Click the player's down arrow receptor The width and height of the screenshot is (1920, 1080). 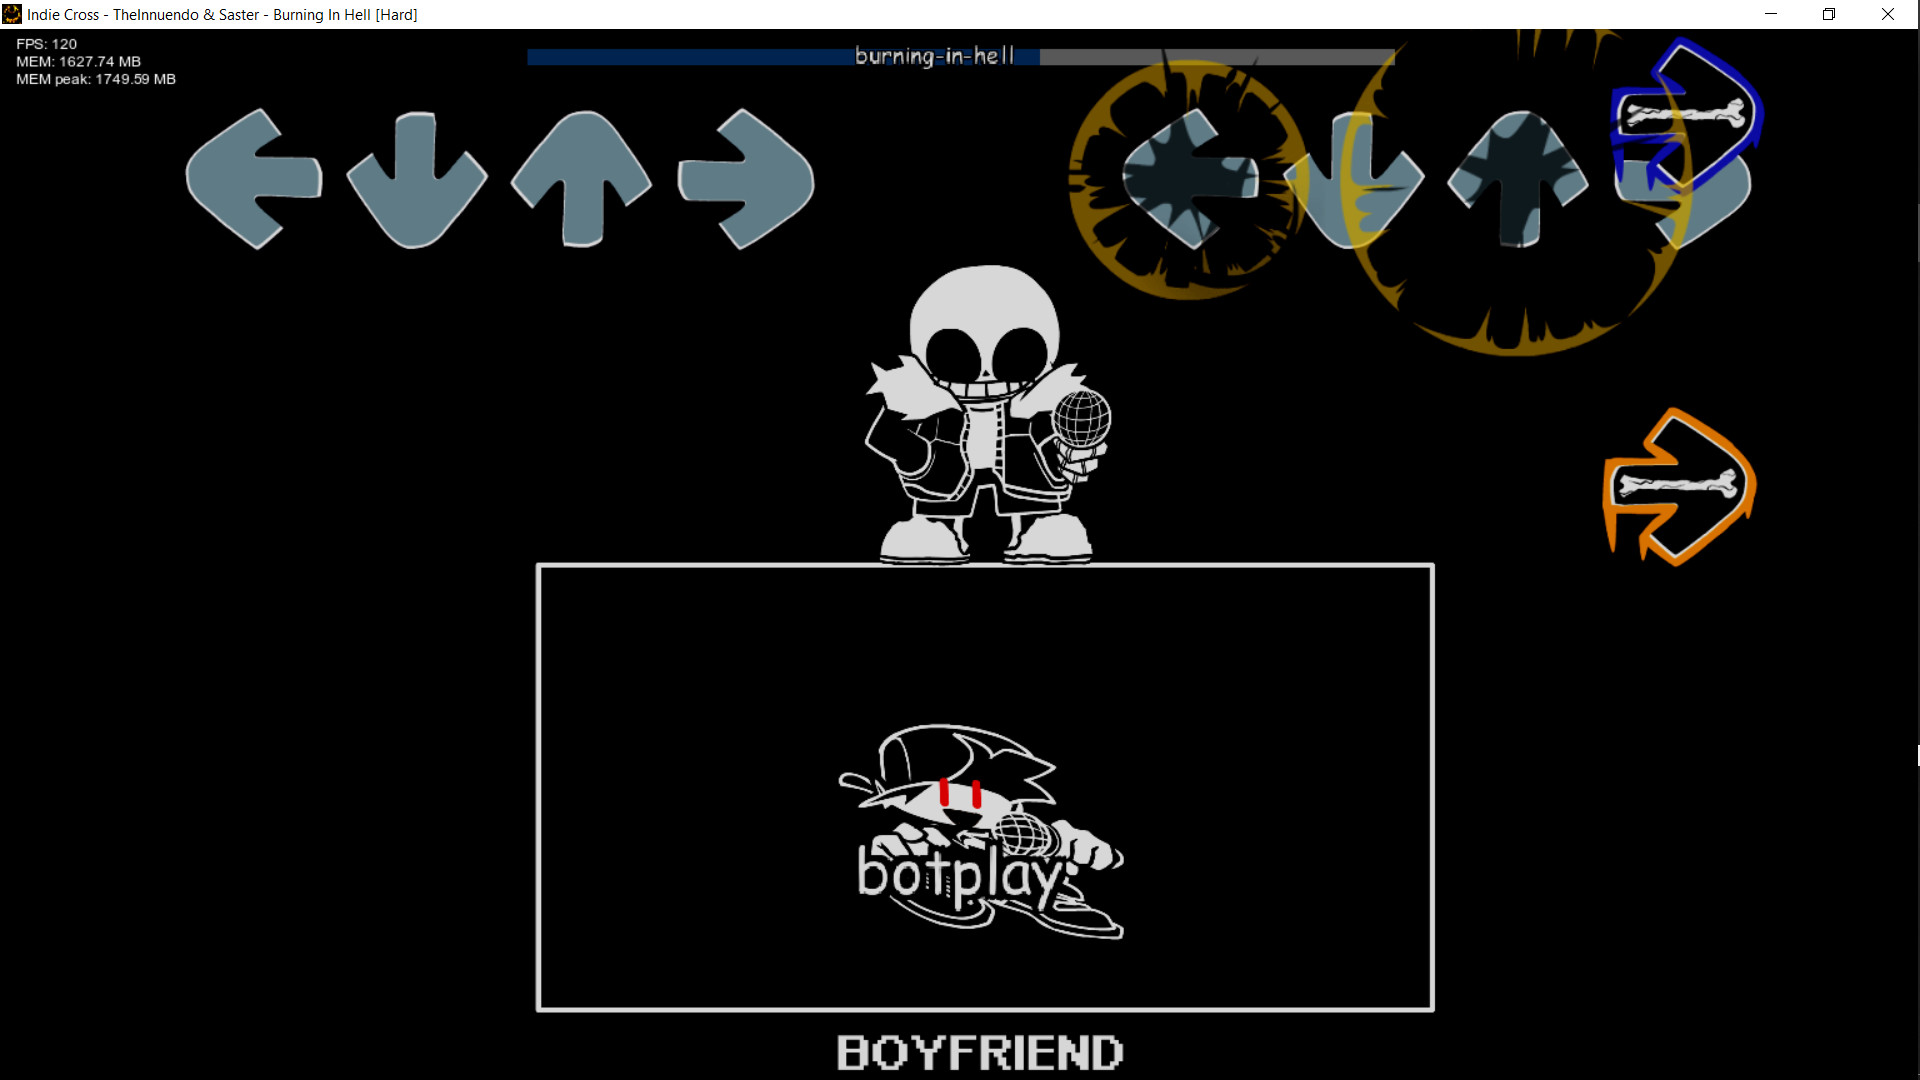[x=1354, y=180]
